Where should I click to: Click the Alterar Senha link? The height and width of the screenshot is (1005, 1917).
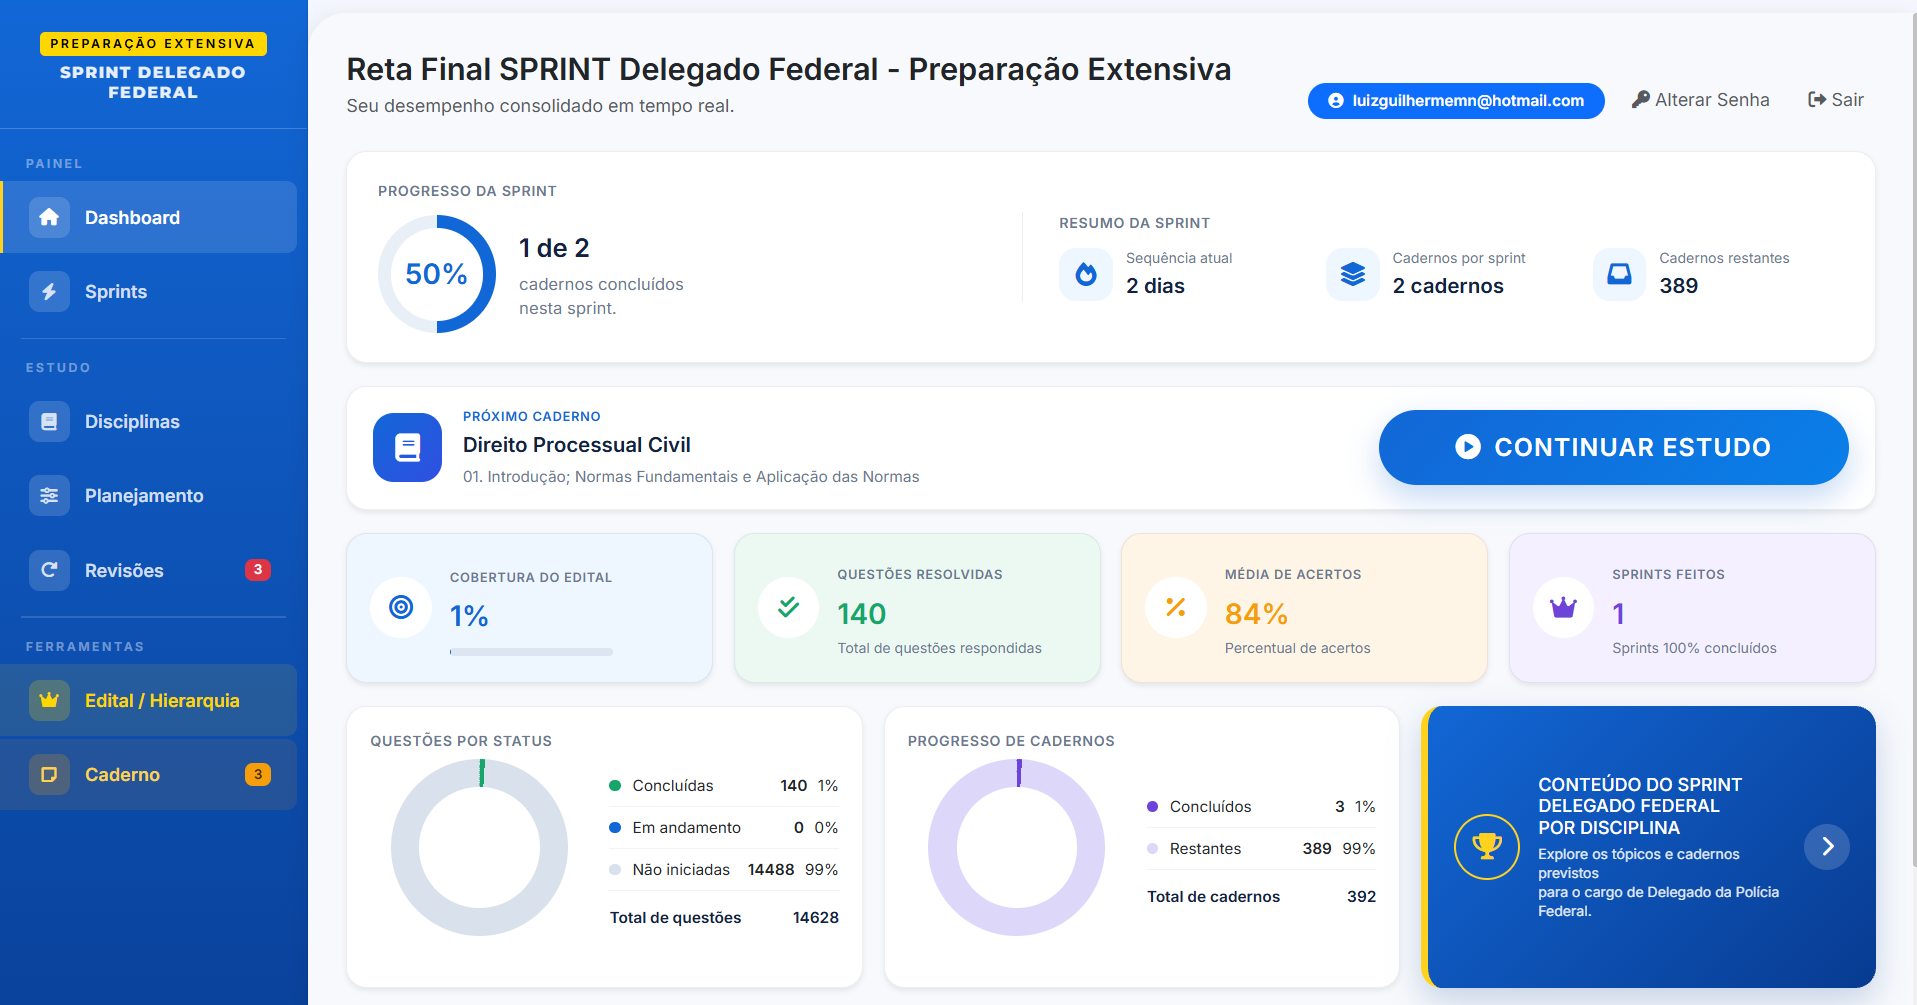[x=1700, y=99]
